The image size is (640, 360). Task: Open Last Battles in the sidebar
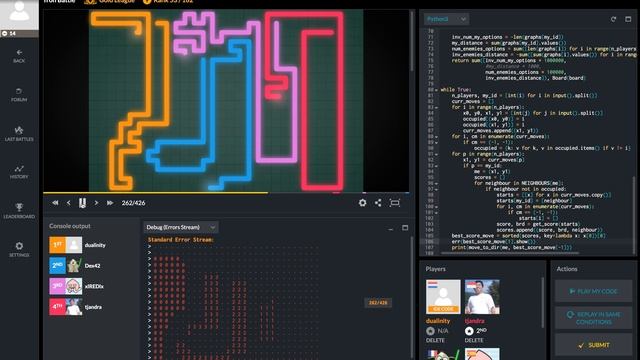point(19,133)
